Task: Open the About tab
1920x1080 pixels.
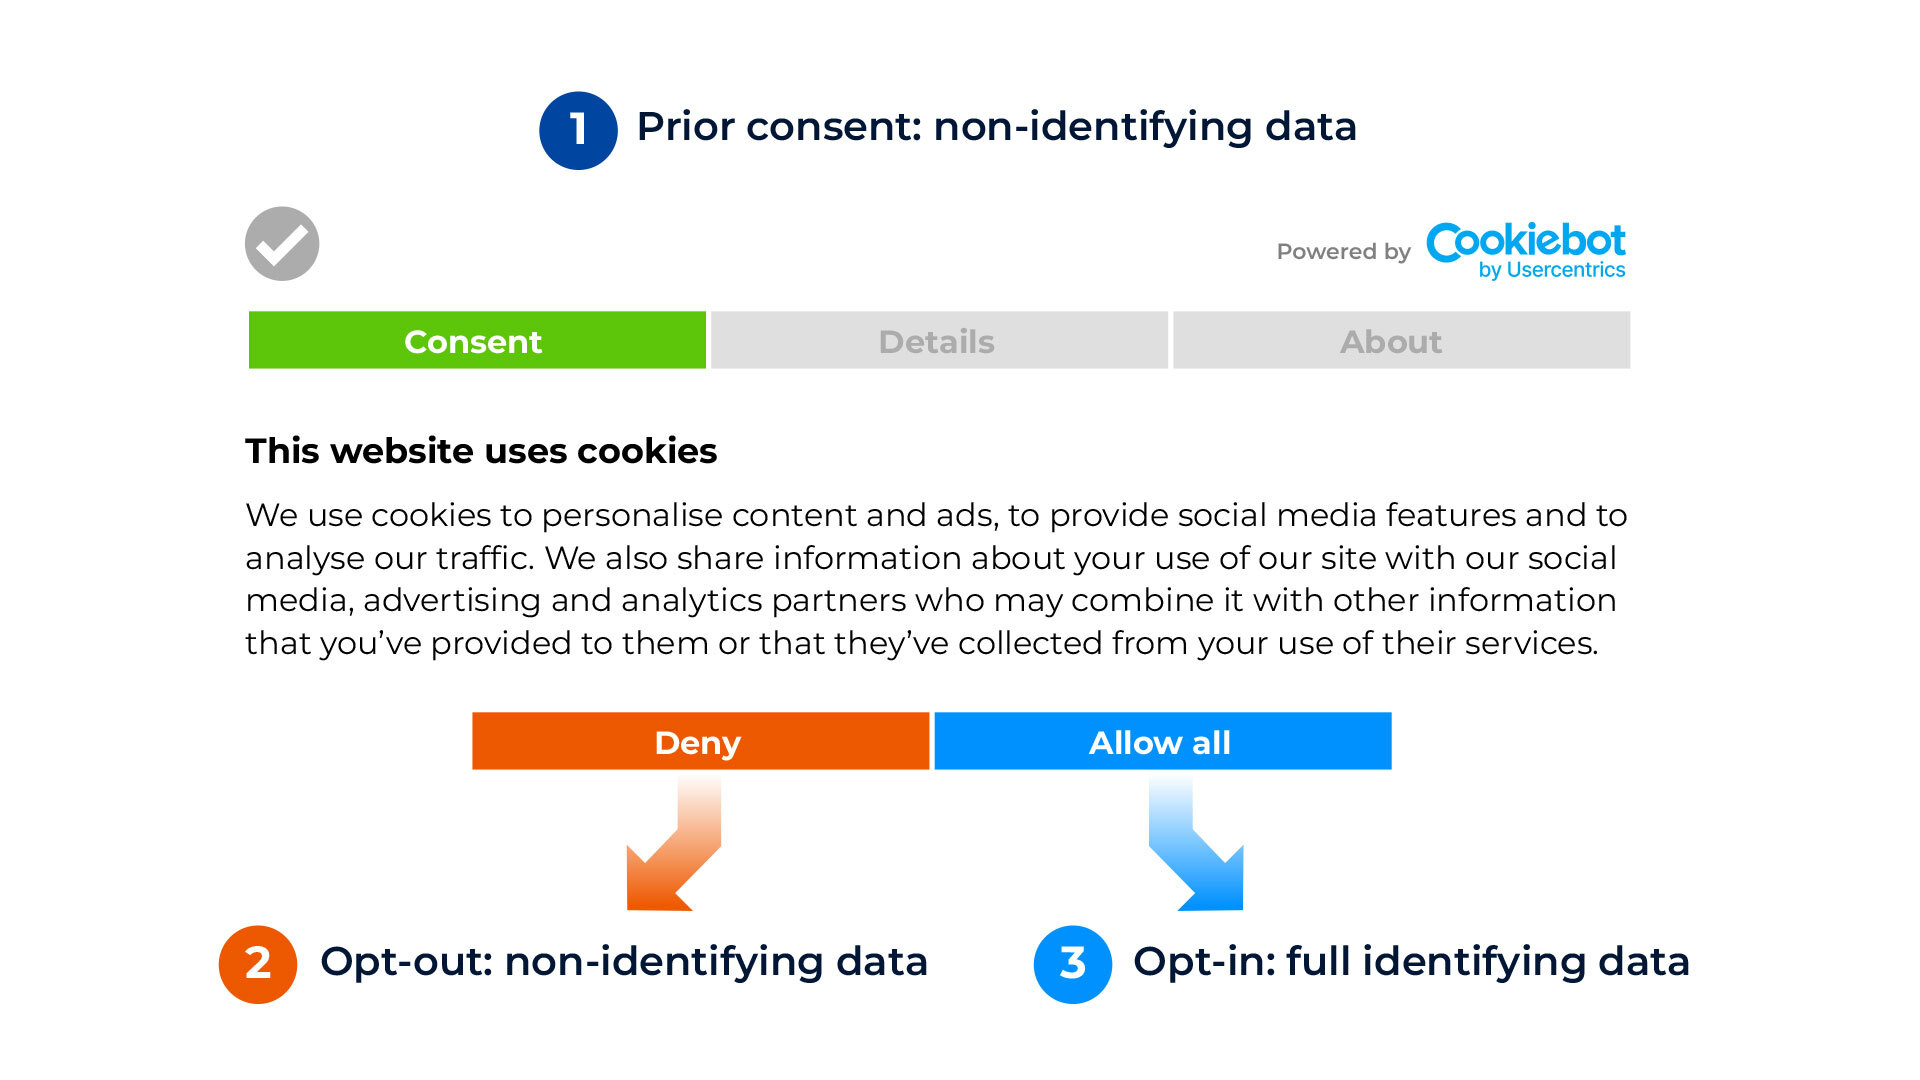Action: click(1401, 340)
